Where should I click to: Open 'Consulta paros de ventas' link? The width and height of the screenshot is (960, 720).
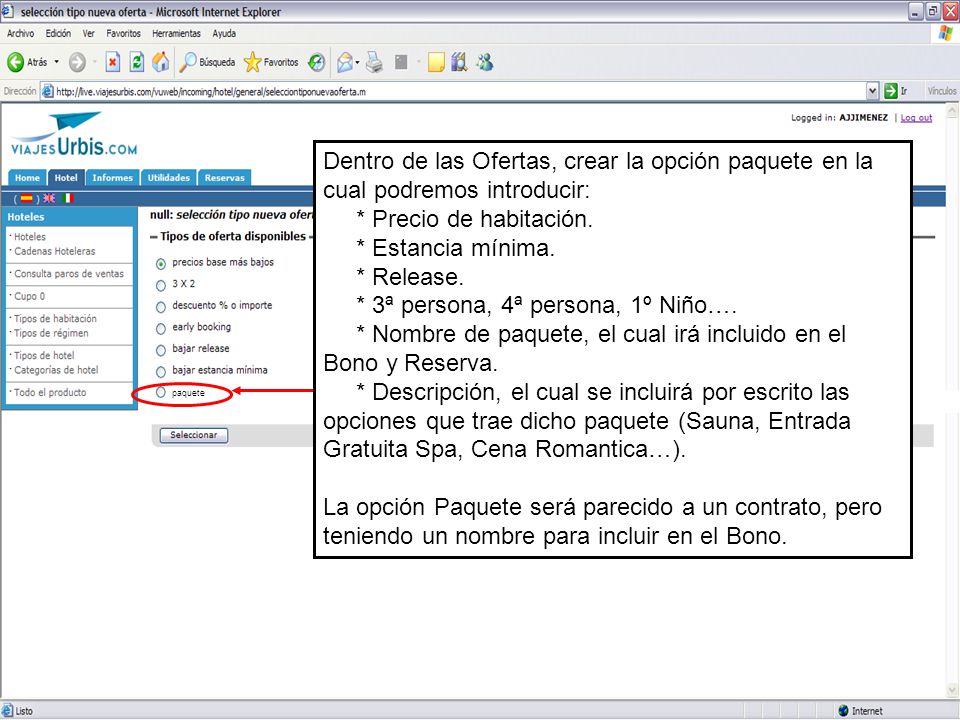(69, 274)
